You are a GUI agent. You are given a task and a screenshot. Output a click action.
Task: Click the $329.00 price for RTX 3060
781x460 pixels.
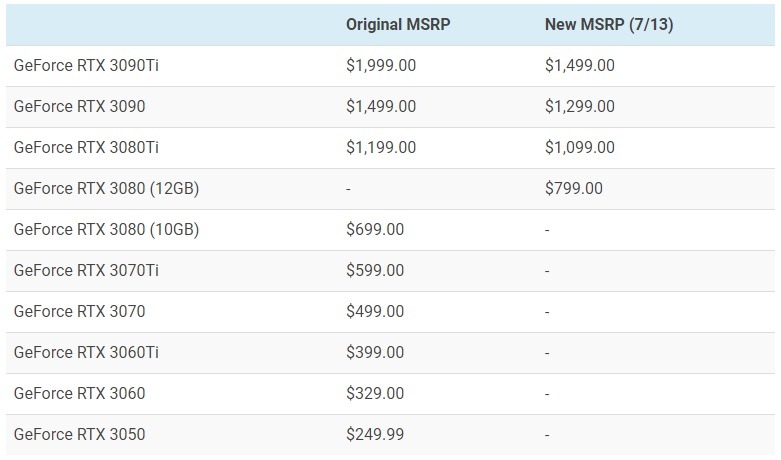coord(375,393)
